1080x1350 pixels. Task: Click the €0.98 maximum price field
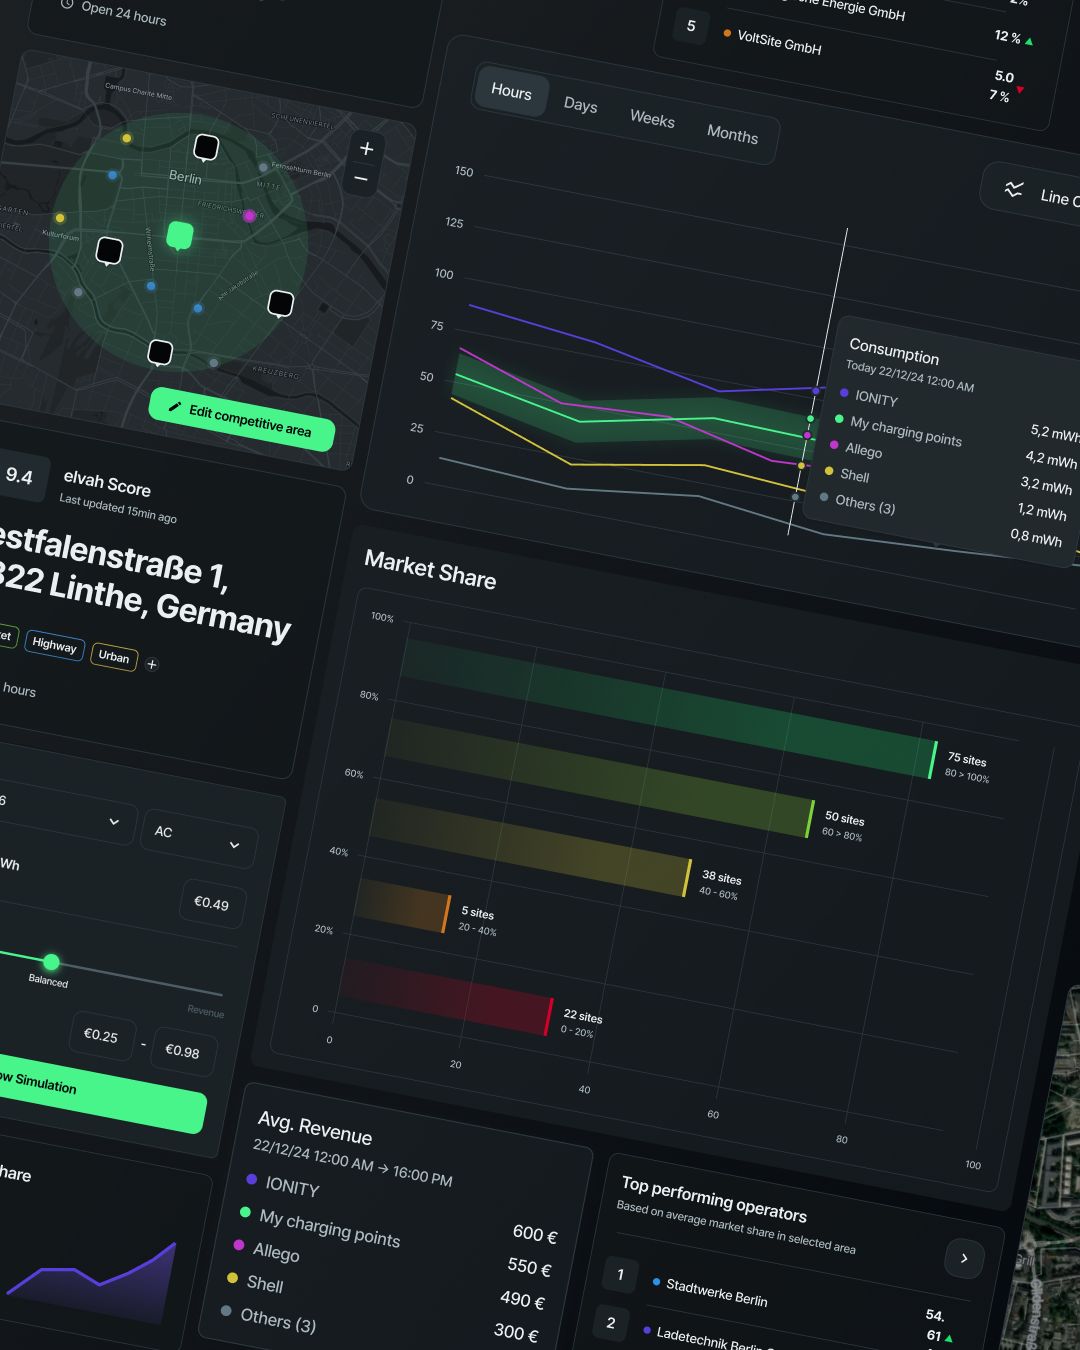183,1051
